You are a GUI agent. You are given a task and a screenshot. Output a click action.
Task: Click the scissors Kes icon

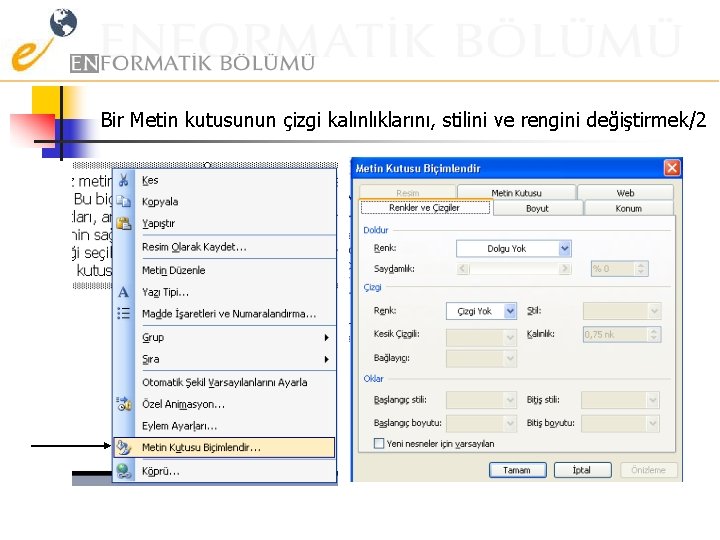123,180
